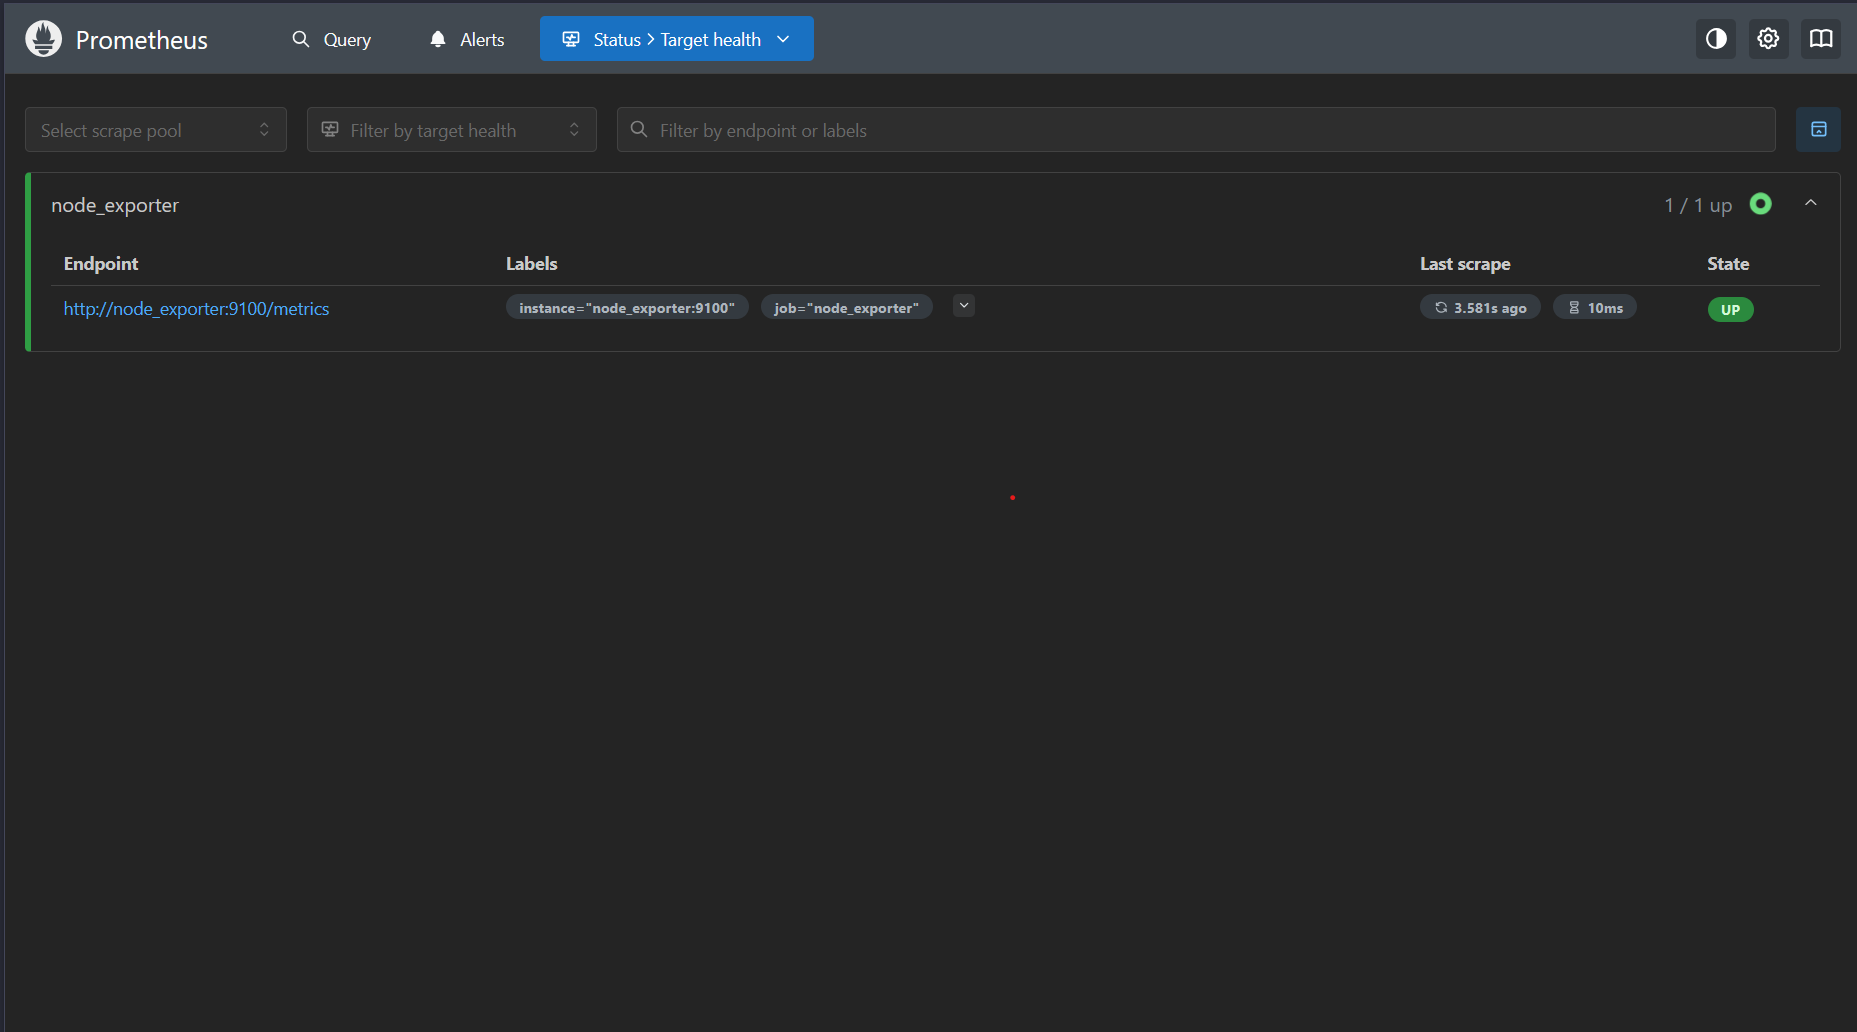
Task: Click the Prometheus flame logo
Action: click(43, 39)
